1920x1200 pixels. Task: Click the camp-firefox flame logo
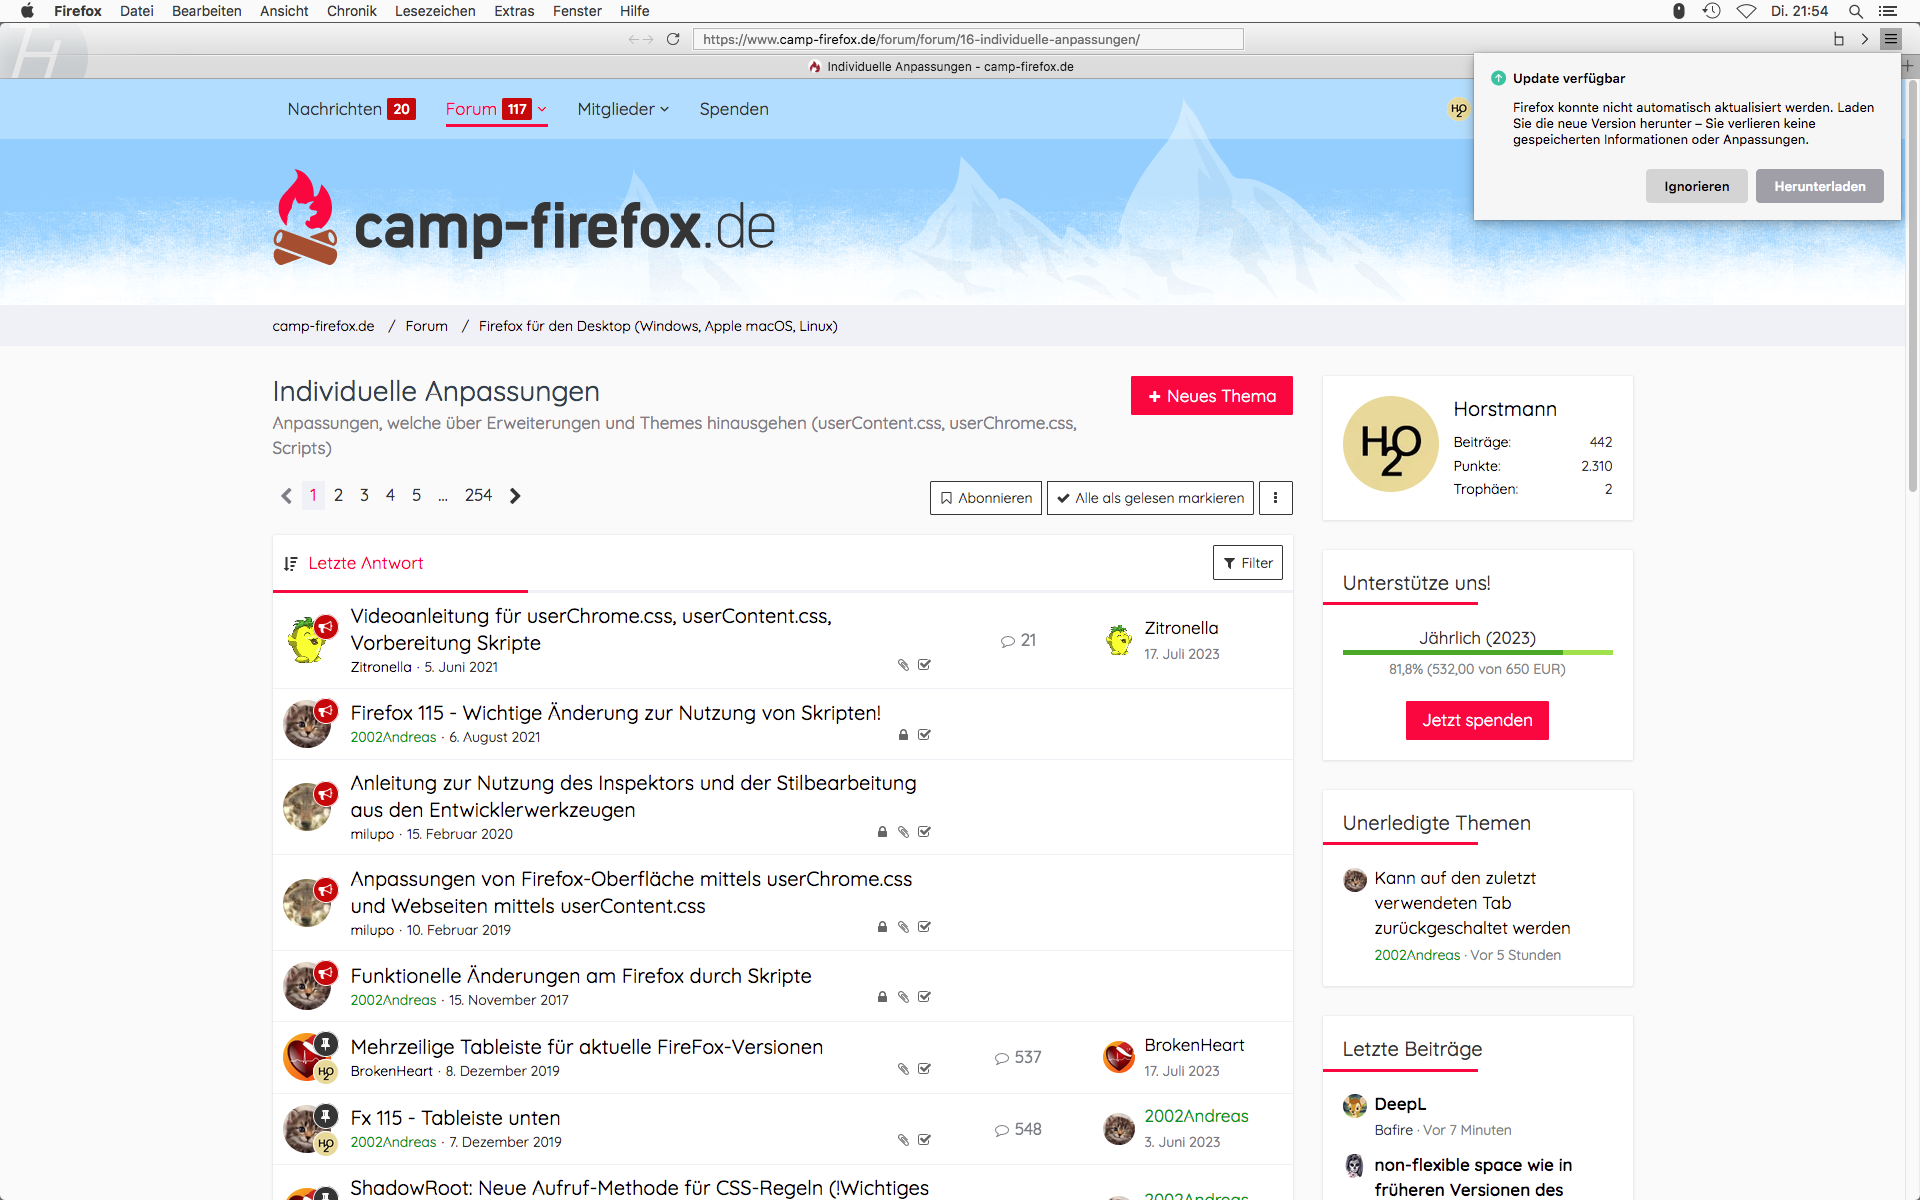pyautogui.click(x=305, y=218)
